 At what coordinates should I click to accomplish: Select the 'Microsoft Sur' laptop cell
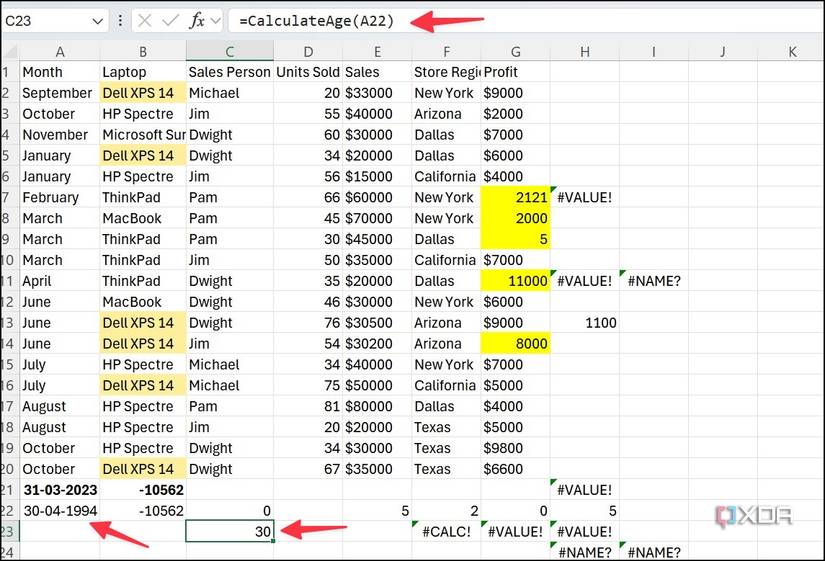(143, 135)
